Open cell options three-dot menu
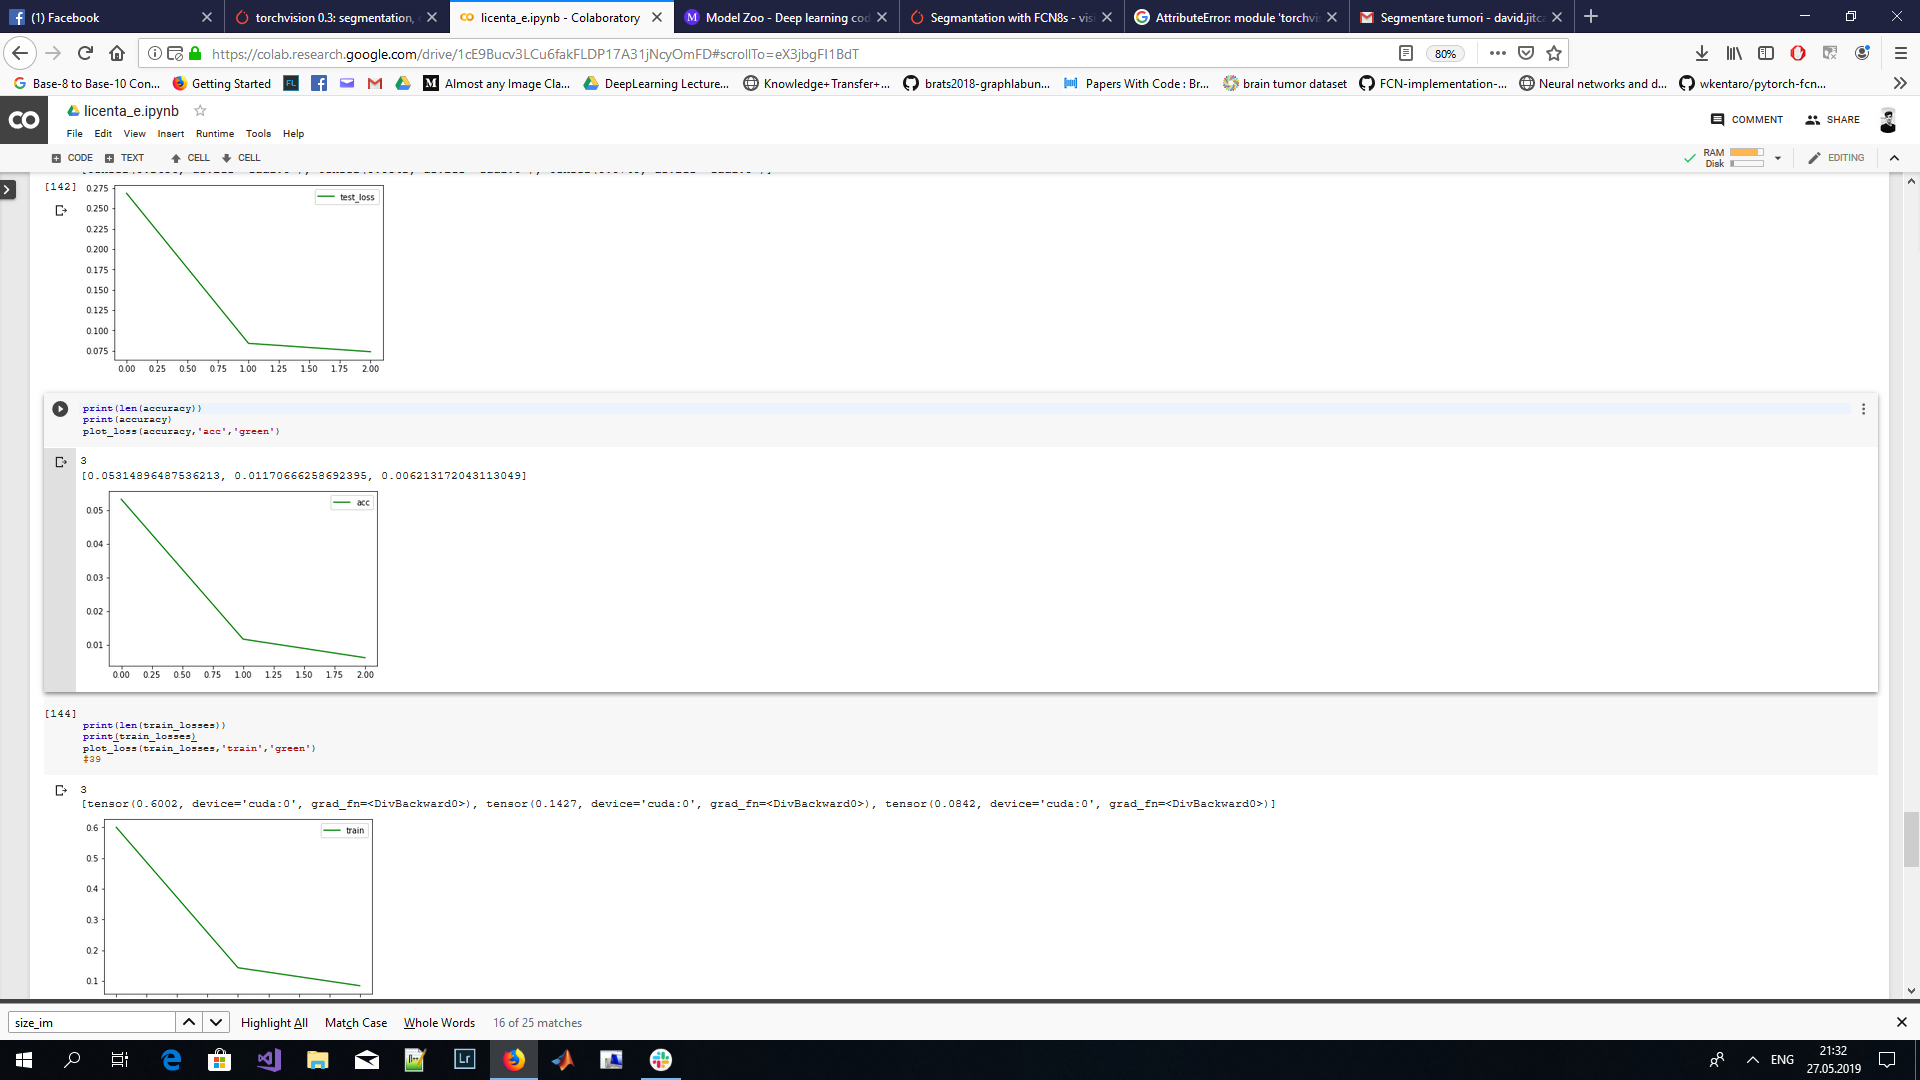Viewport: 1920px width, 1080px height. [x=1863, y=409]
